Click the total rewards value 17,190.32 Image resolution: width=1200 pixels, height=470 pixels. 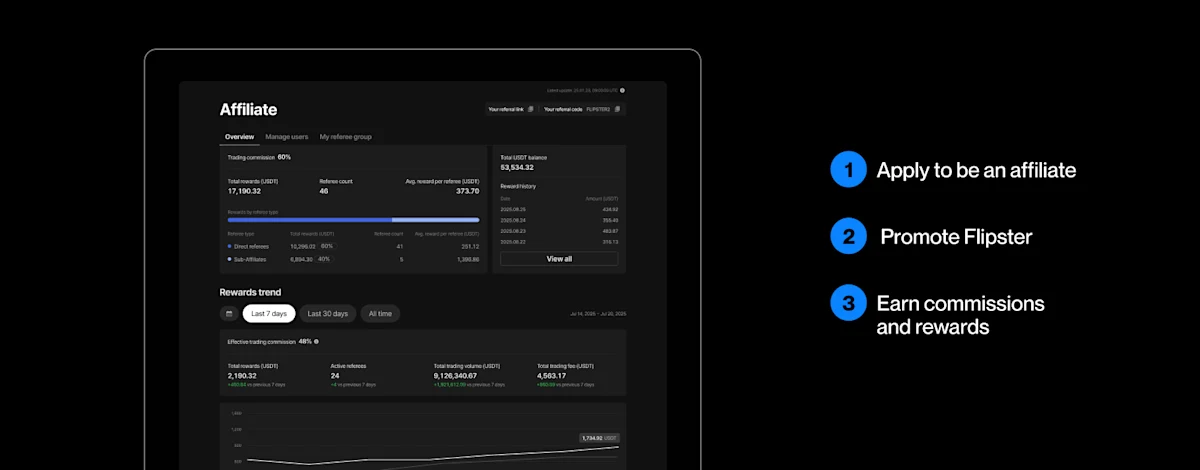point(244,191)
